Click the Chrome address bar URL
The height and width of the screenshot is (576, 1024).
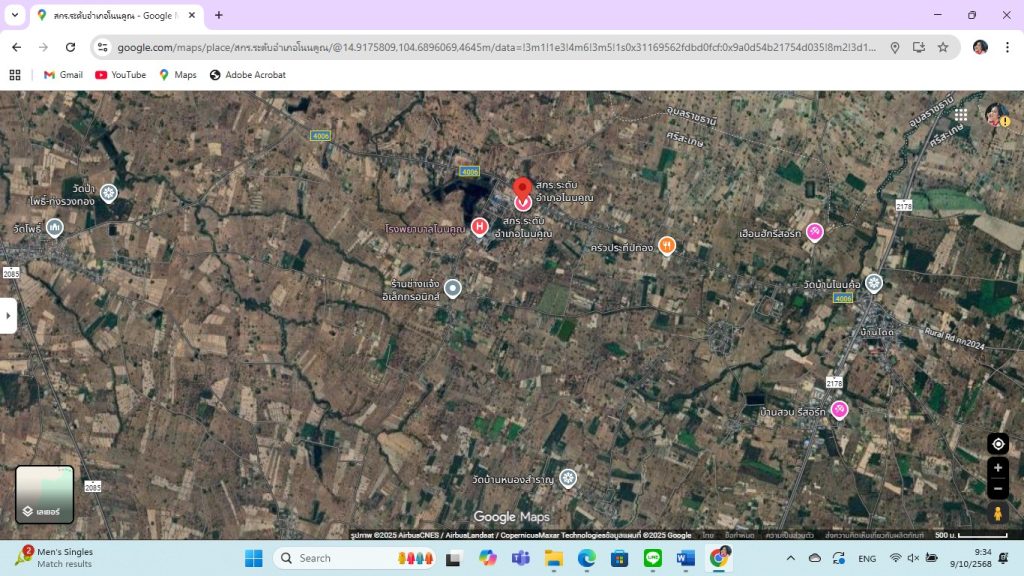(495, 47)
